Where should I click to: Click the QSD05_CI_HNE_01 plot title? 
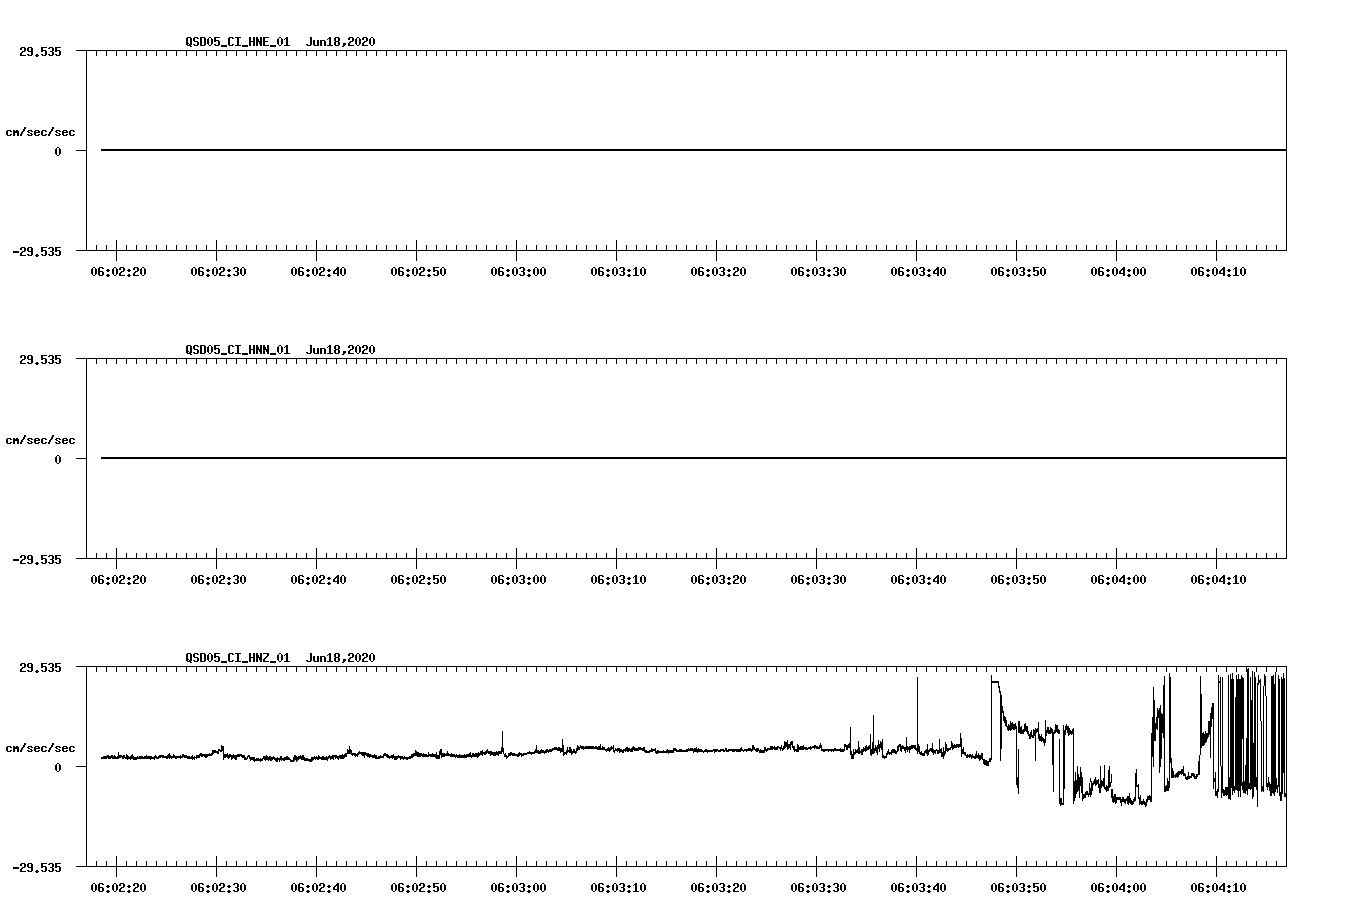pyautogui.click(x=280, y=41)
